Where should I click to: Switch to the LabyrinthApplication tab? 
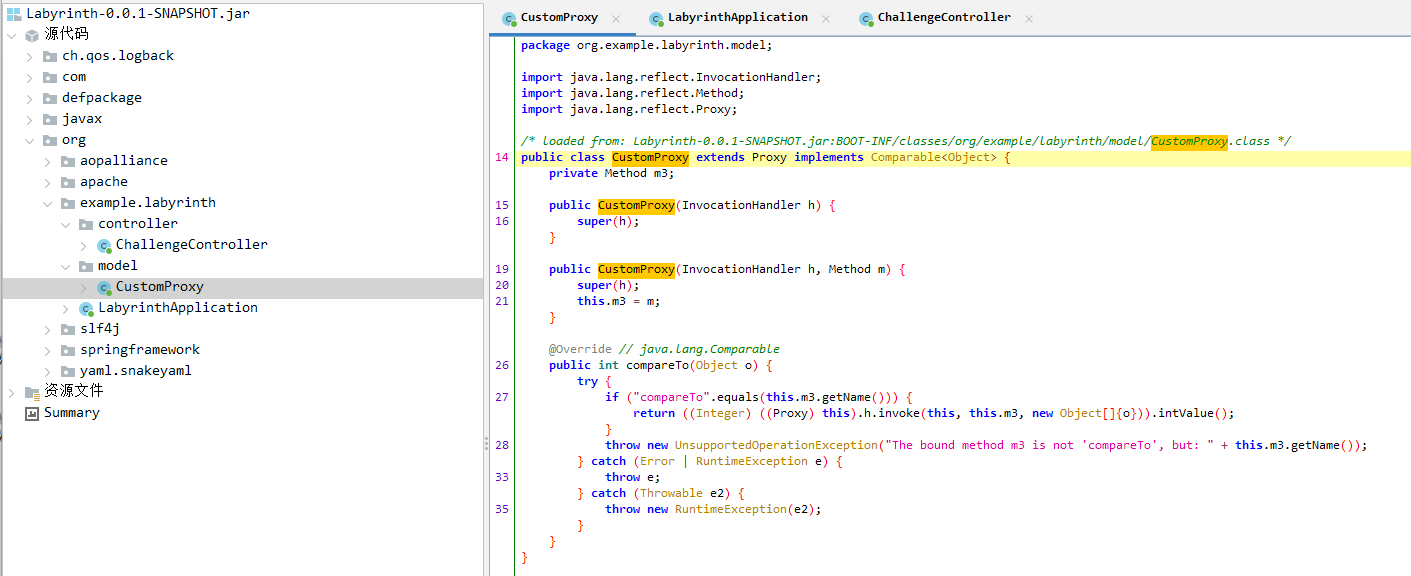[x=737, y=17]
